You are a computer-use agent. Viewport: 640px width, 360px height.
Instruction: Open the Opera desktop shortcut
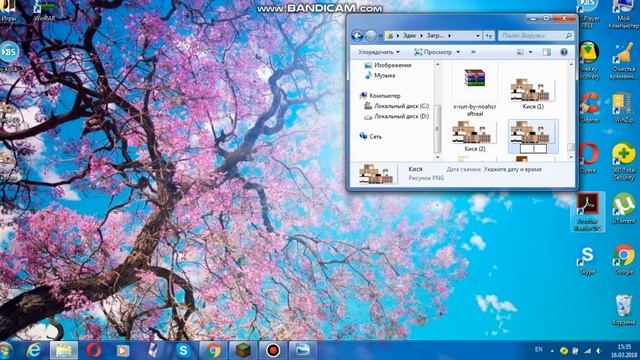(x=588, y=158)
